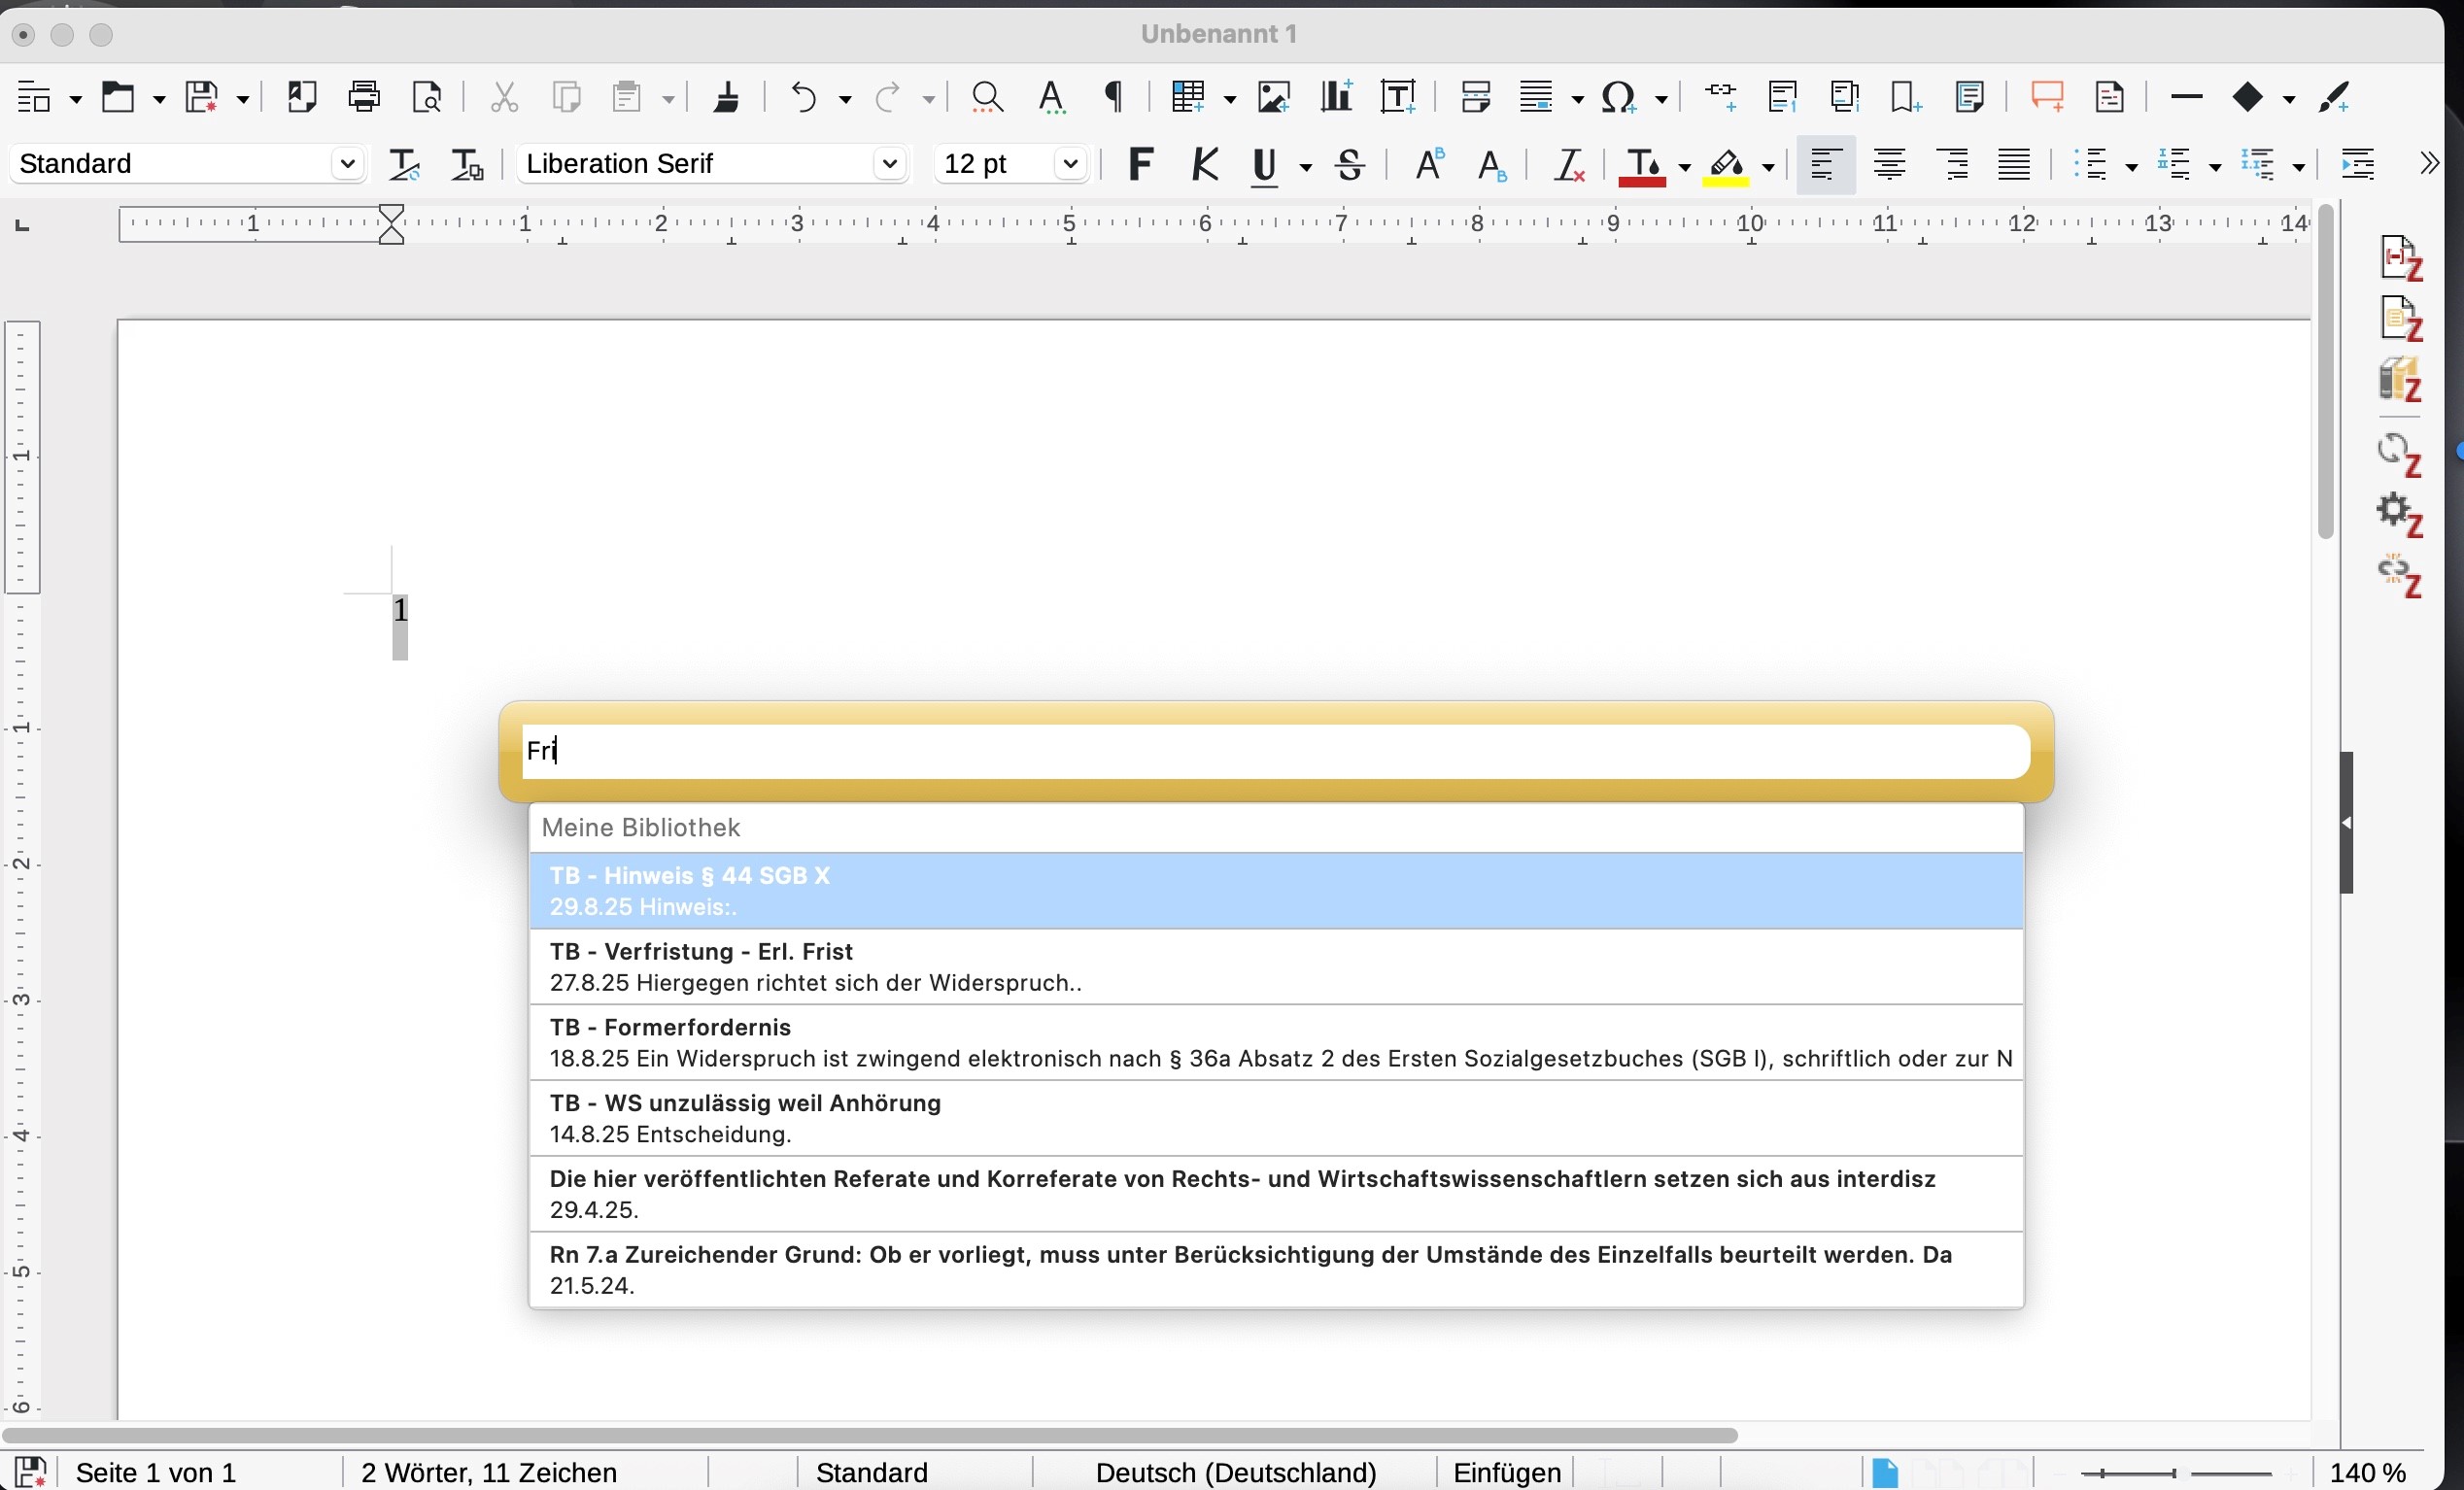This screenshot has width=2464, height=1490.
Task: Open Zotero Document Preferences gear icon
Action: click(2401, 515)
